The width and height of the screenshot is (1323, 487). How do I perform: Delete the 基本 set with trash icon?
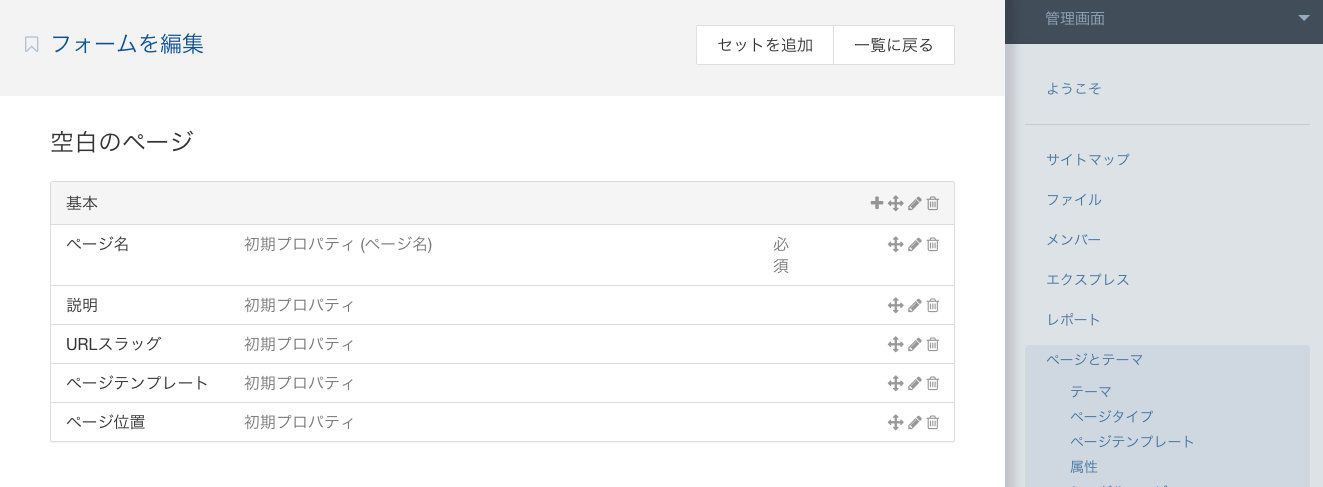click(933, 203)
